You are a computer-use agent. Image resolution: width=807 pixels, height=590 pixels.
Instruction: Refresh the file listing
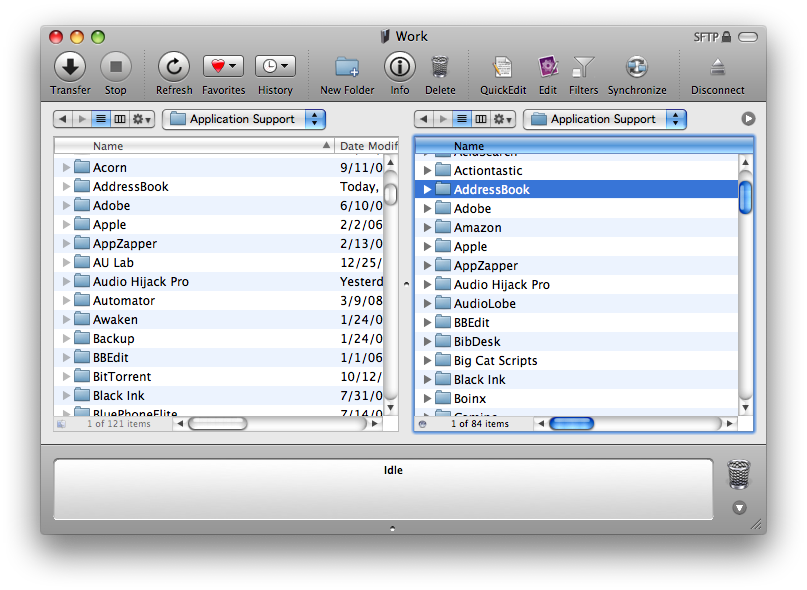coord(174,66)
